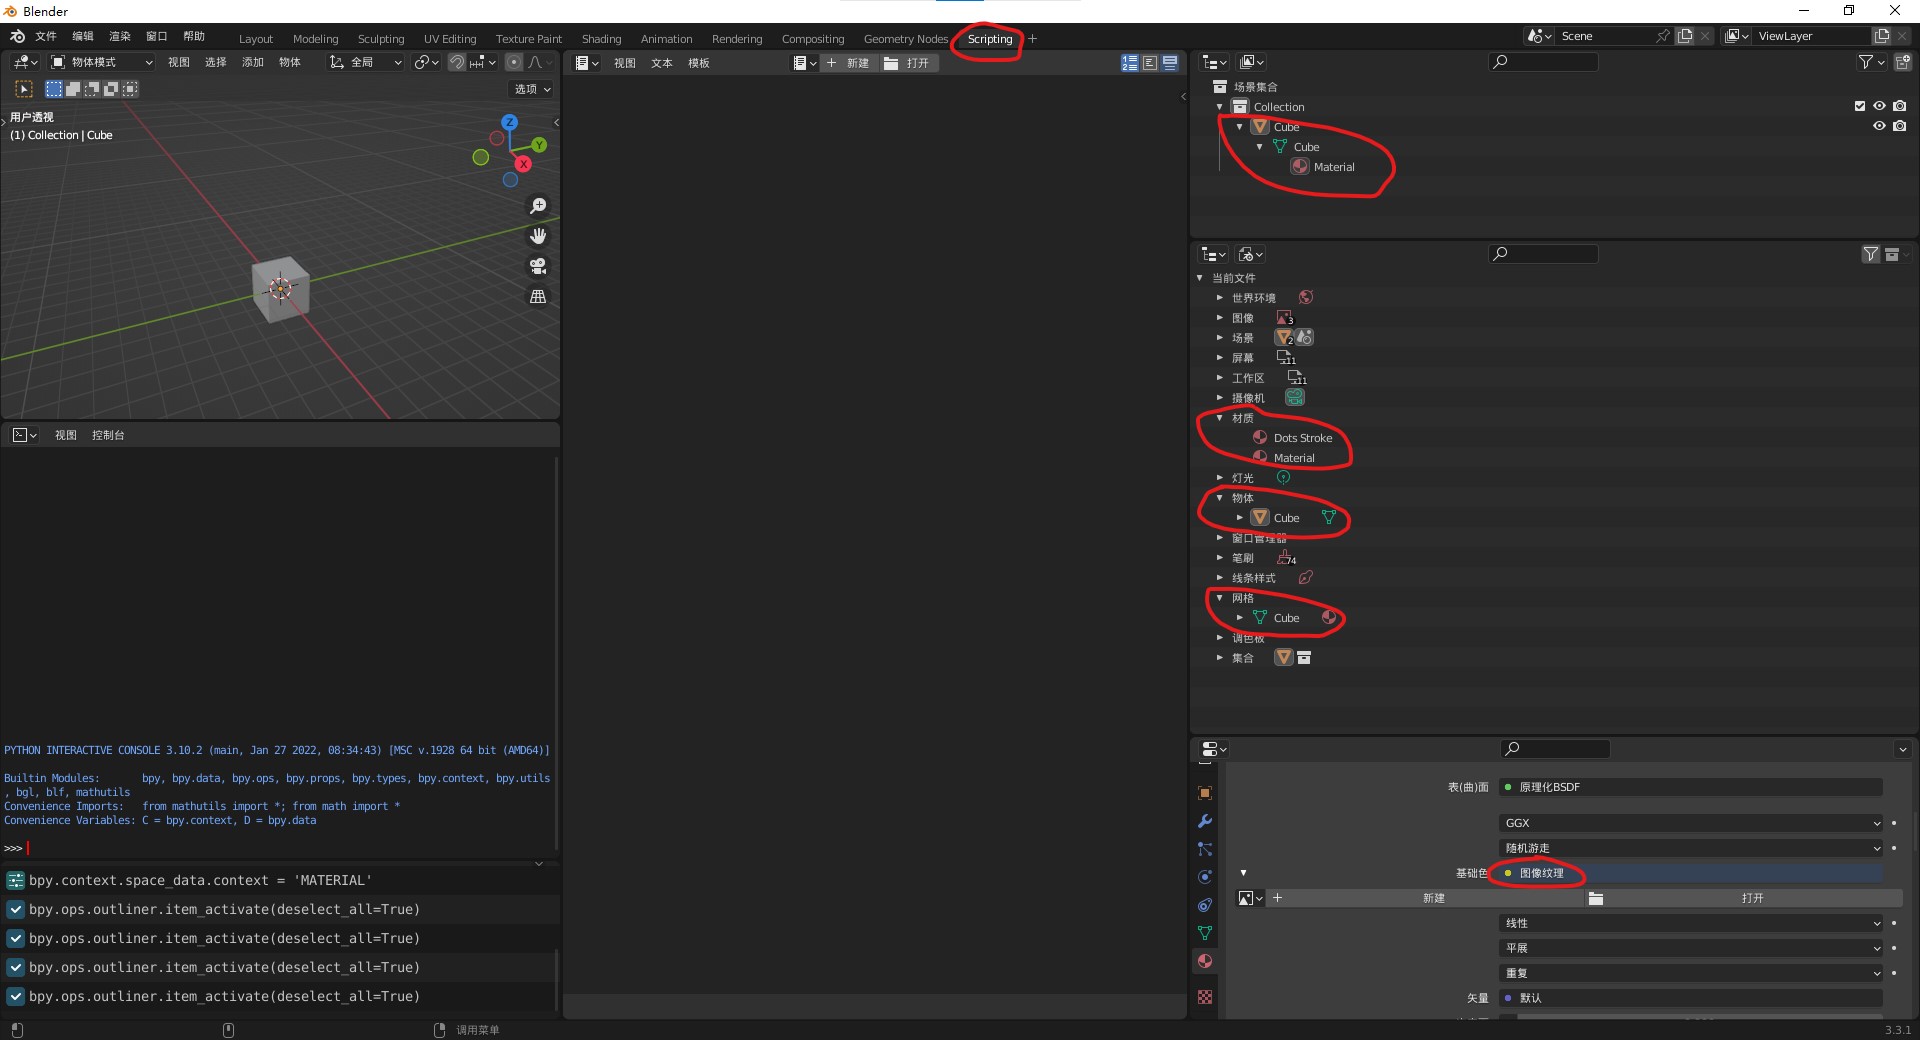
Task: Click the 原理化BSDF surface shader field
Action: tap(1690, 787)
